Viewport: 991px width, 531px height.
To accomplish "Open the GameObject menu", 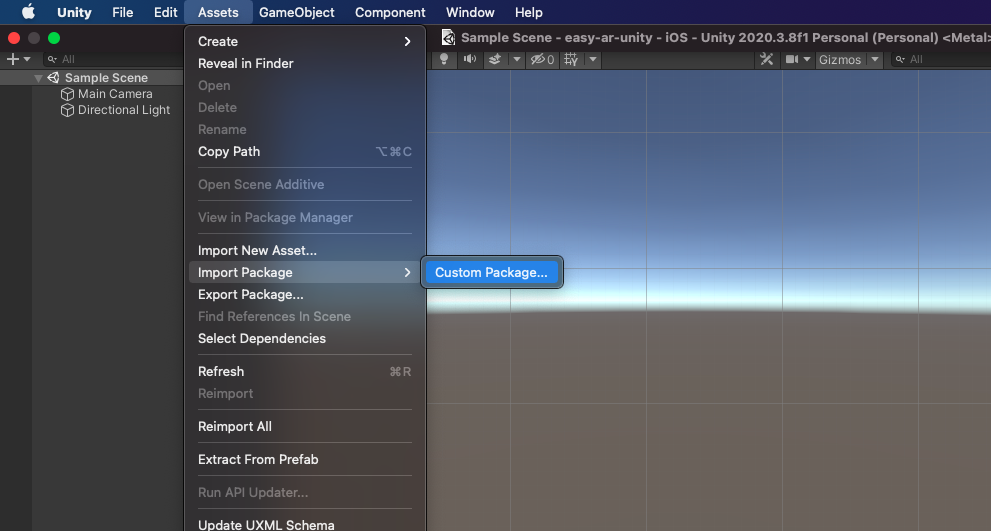I will click(296, 12).
